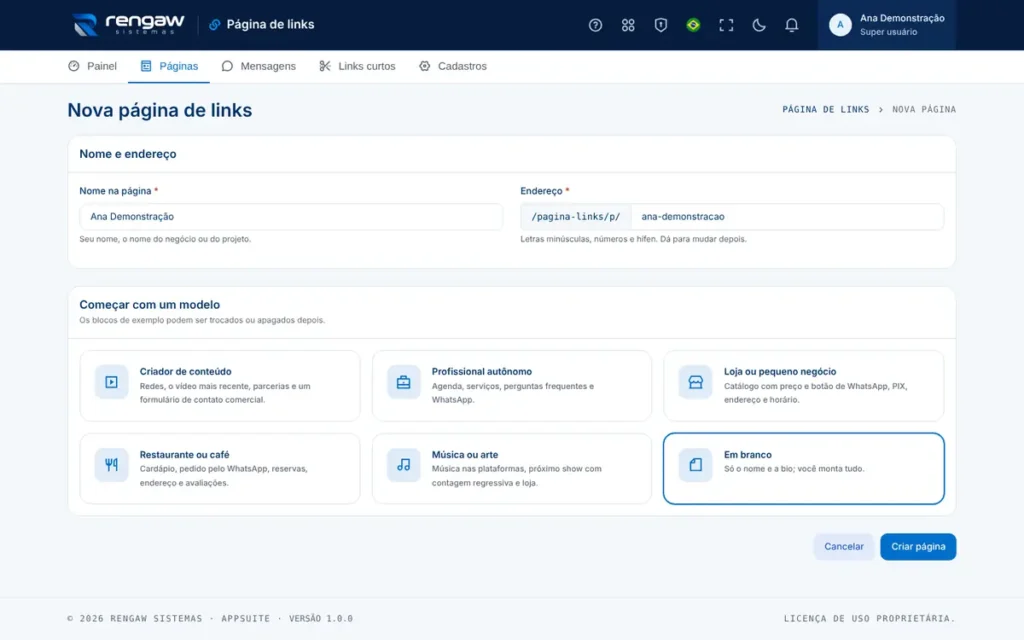Click the music note icon of Música ou arte
This screenshot has height=640, width=1024.
[404, 465]
